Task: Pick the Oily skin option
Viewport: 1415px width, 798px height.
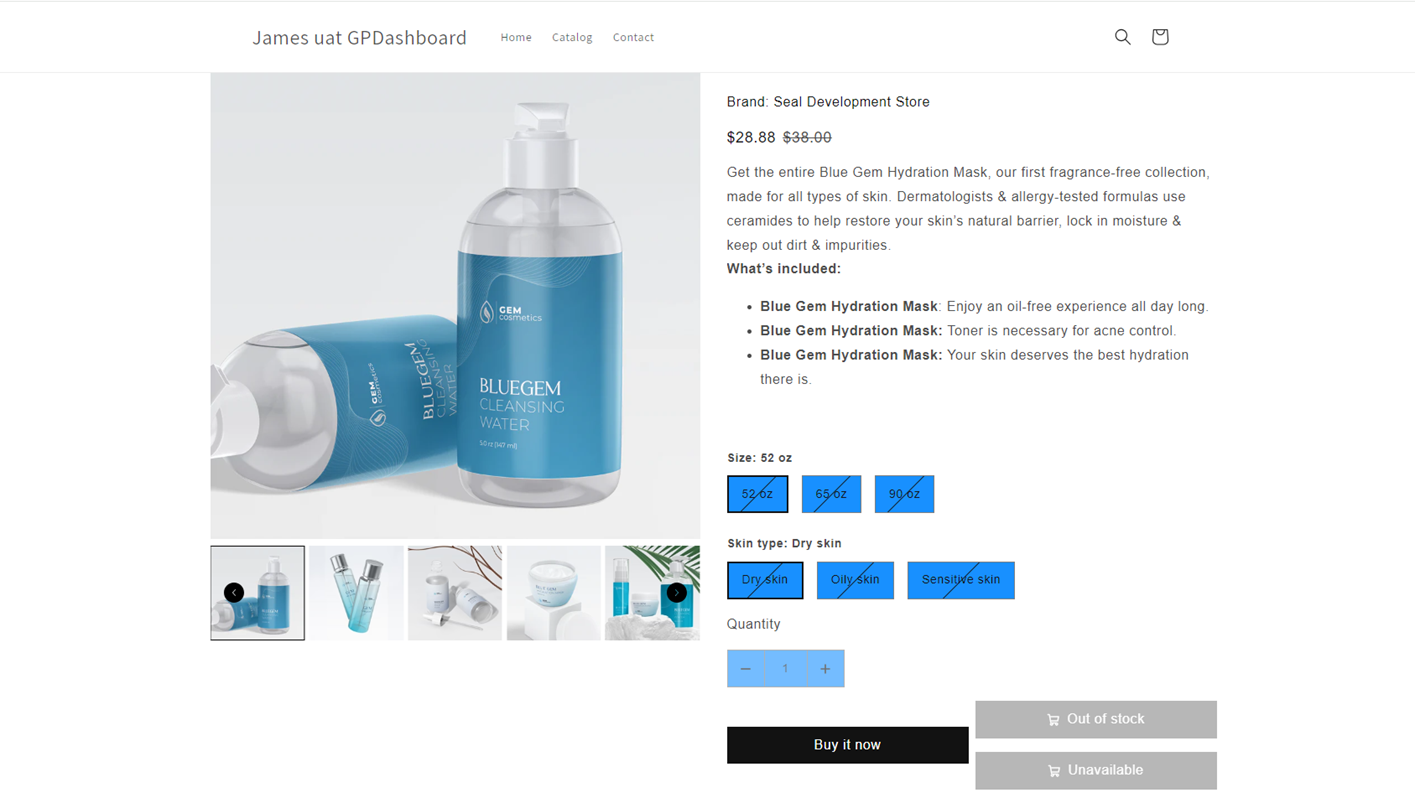Action: pos(855,580)
